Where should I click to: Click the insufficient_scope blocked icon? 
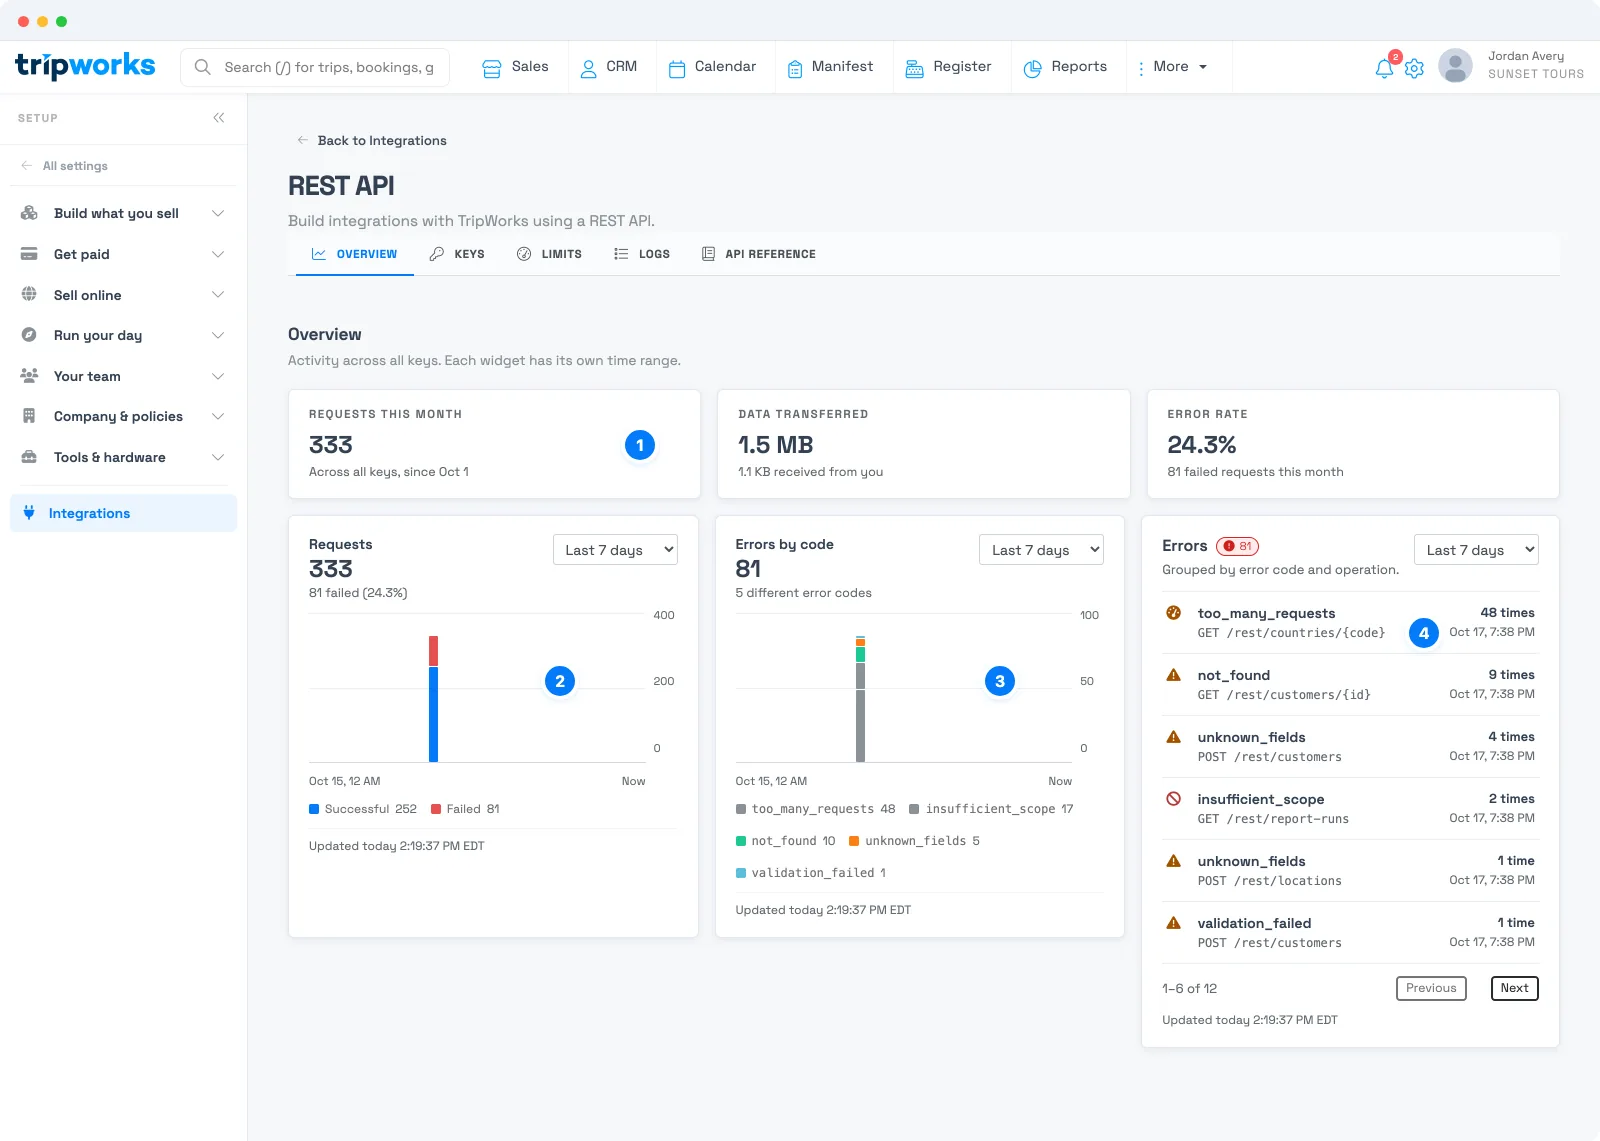[1174, 799]
